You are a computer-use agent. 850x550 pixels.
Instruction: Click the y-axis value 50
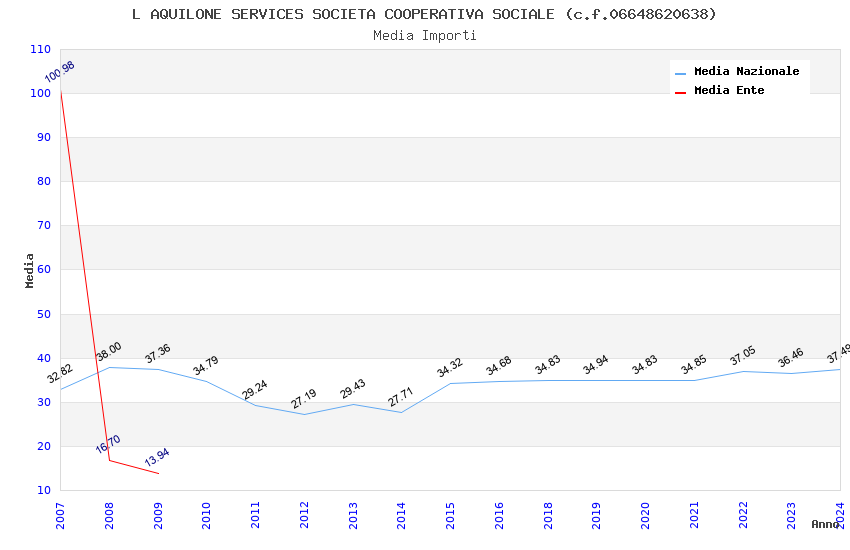(x=44, y=314)
